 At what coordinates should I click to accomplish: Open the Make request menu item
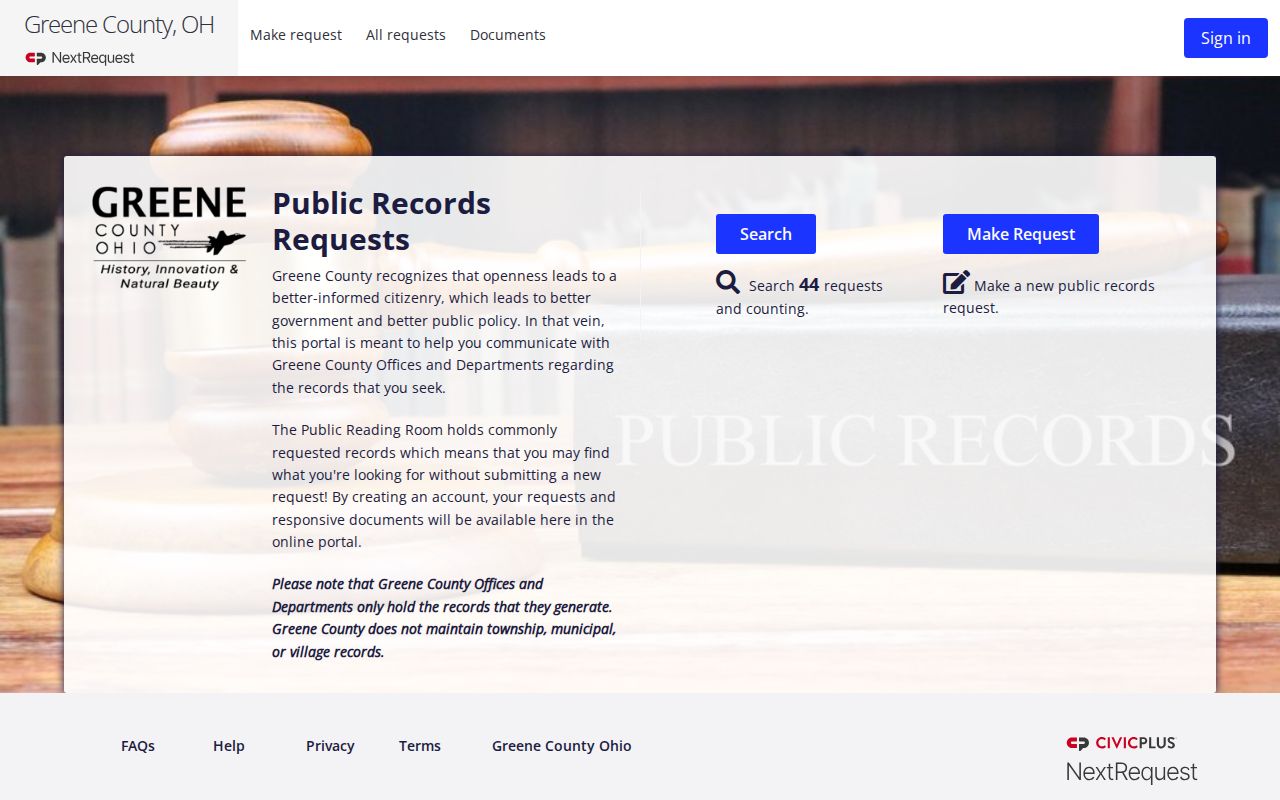pos(296,35)
